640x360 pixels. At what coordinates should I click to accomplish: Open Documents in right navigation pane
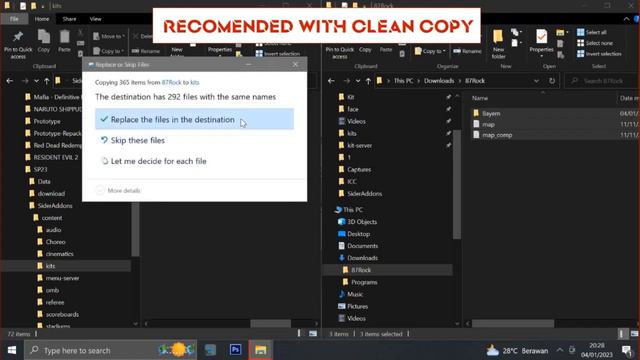point(362,246)
